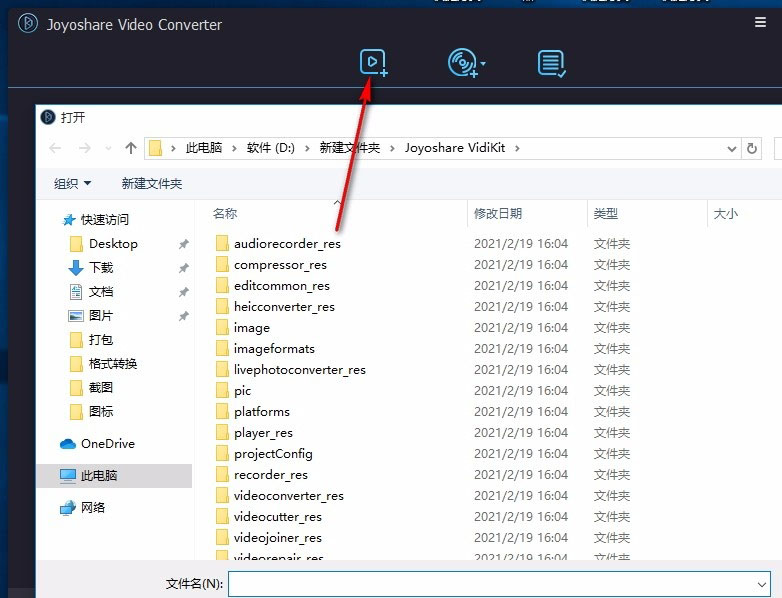This screenshot has width=782, height=598.
Task: Open the file name combo box dropdown
Action: pos(761,583)
